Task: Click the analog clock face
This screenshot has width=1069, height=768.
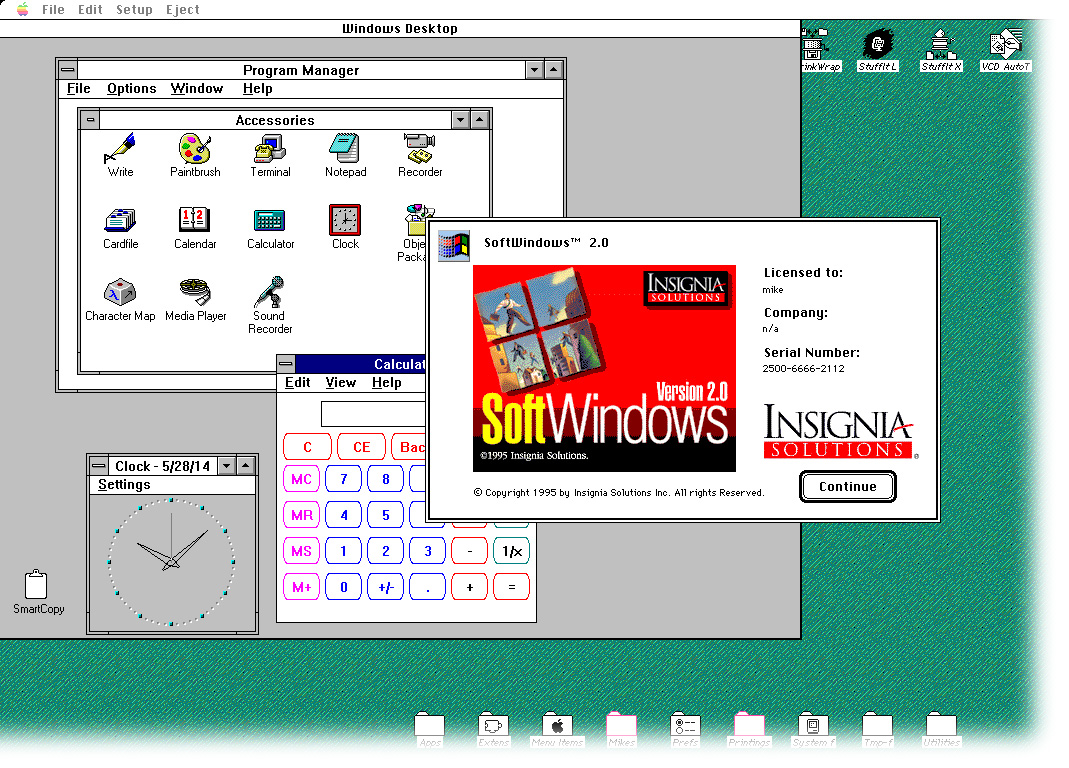Action: click(171, 562)
